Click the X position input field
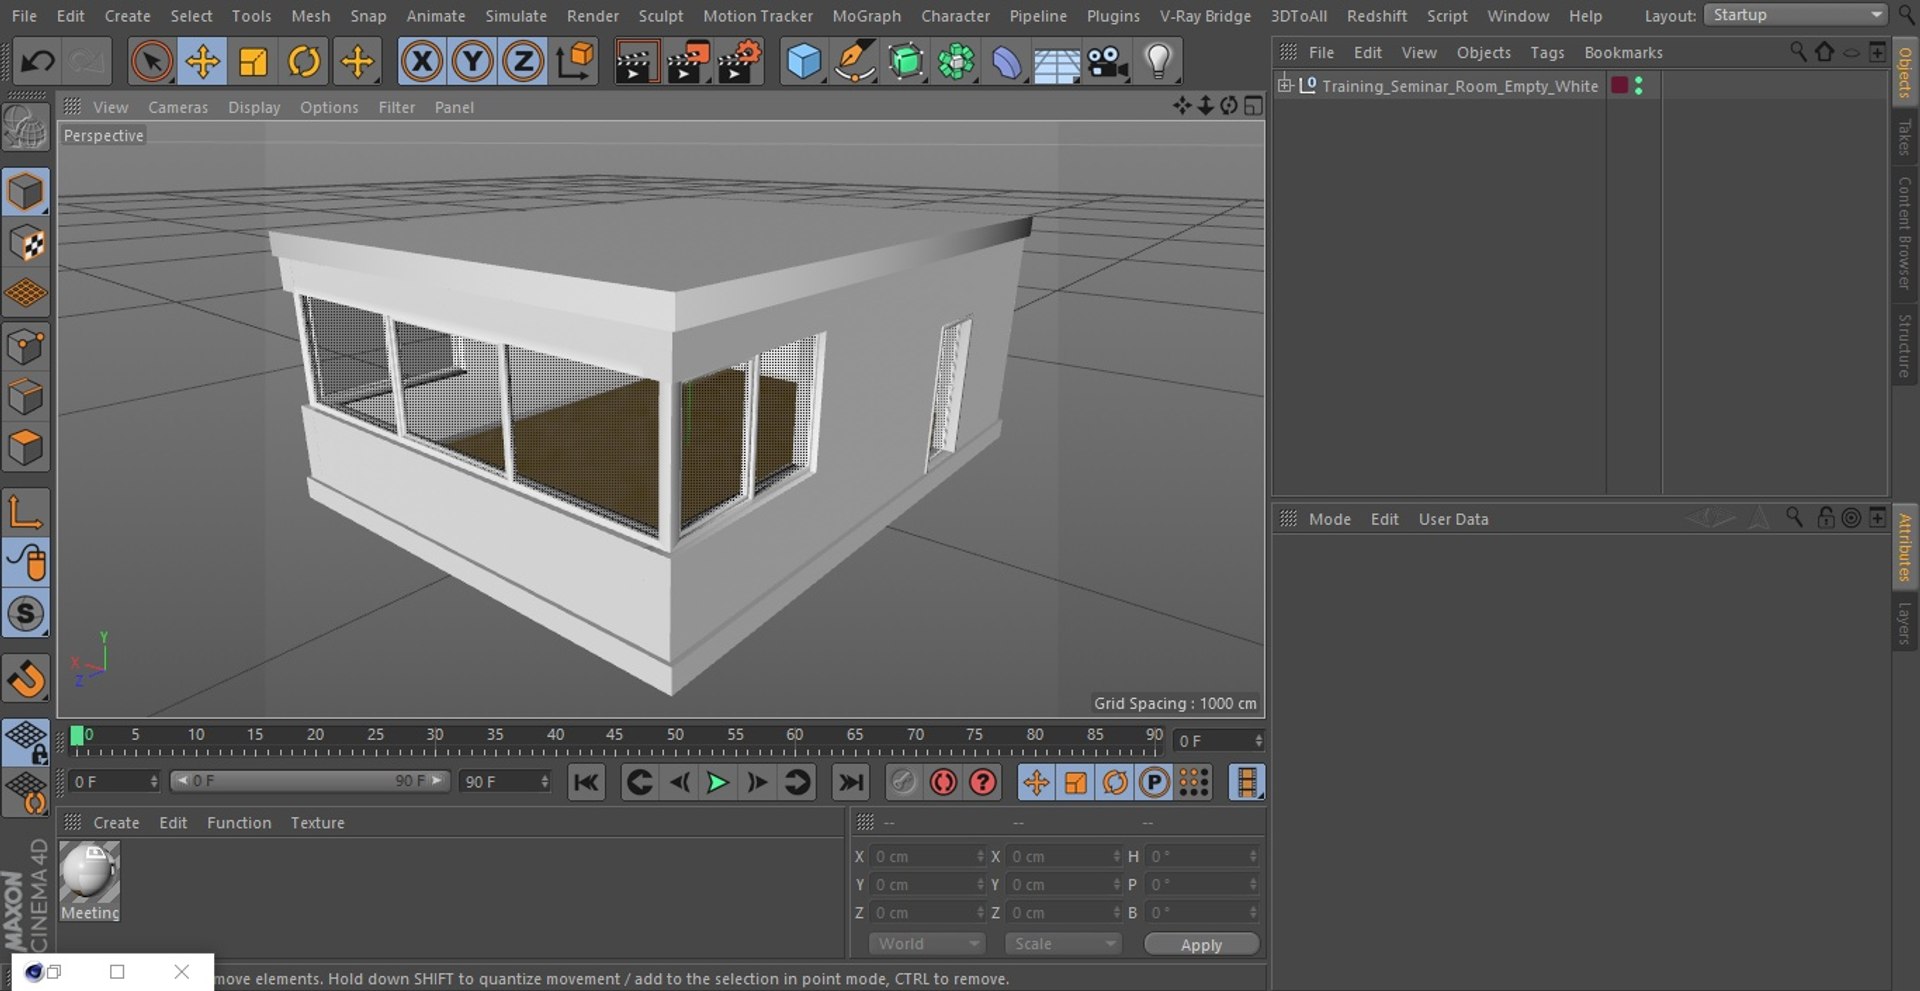Viewport: 1920px width, 991px height. [x=926, y=857]
